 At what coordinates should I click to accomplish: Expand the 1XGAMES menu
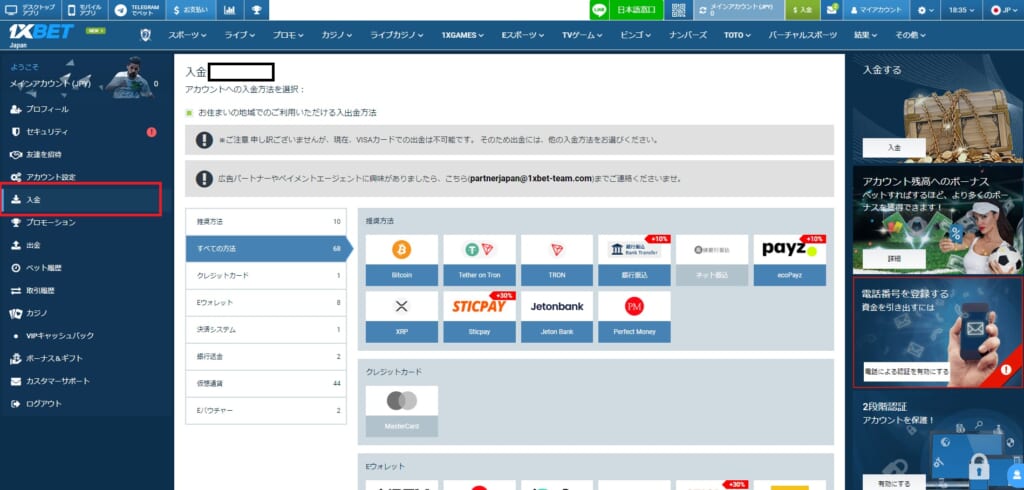[462, 35]
